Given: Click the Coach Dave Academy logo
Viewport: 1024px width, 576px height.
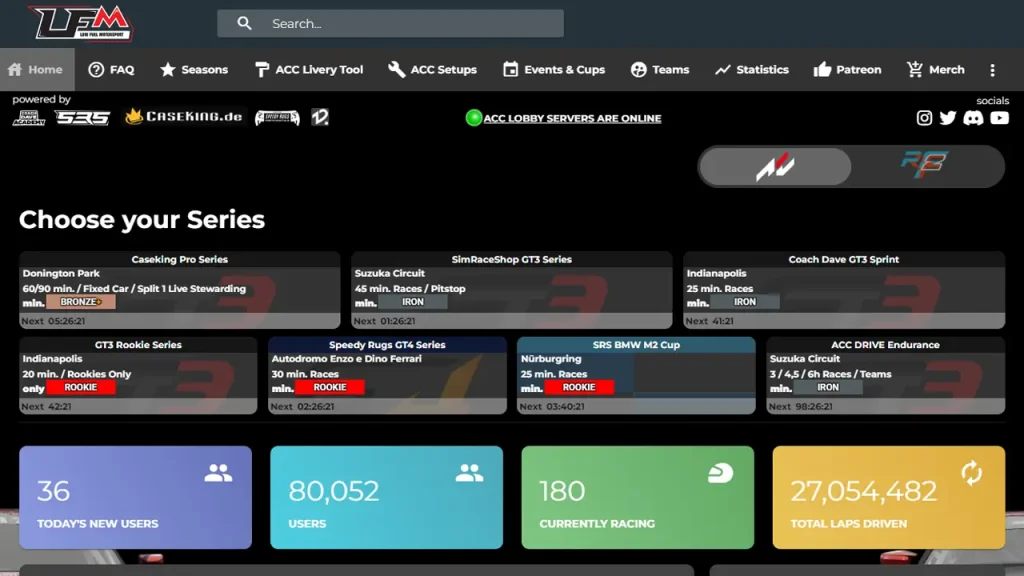Looking at the screenshot, I should (x=29, y=118).
